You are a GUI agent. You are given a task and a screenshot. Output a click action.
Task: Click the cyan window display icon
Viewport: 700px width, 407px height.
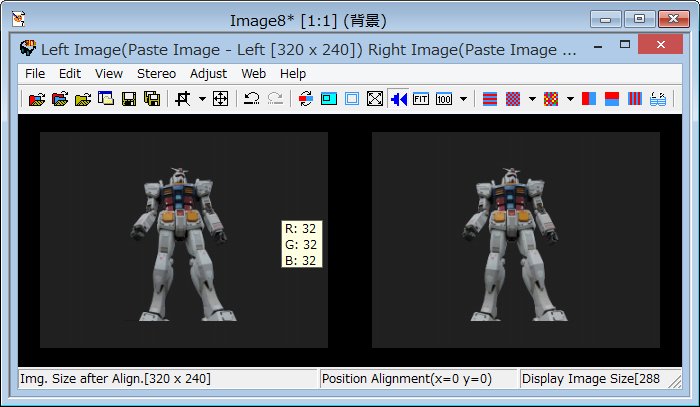point(329,99)
